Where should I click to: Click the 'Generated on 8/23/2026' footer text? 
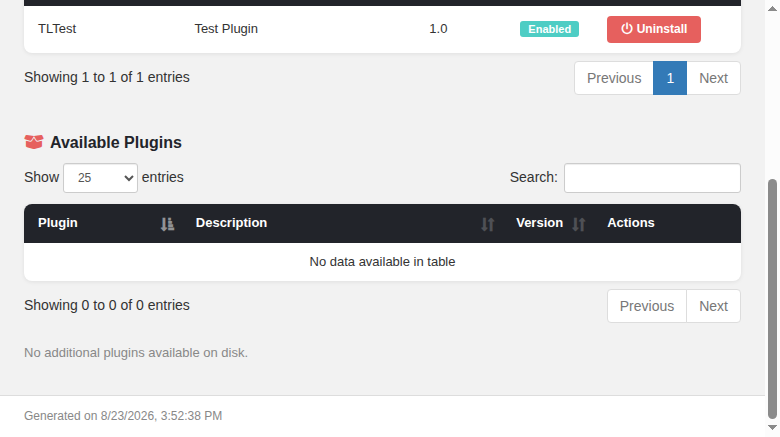pos(123,416)
